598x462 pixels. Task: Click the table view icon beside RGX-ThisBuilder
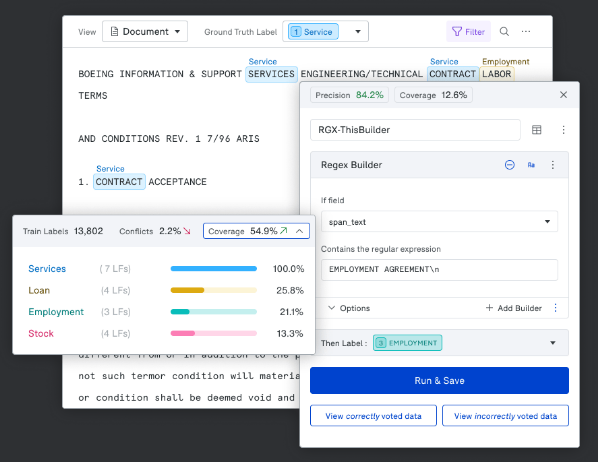pyautogui.click(x=536, y=130)
